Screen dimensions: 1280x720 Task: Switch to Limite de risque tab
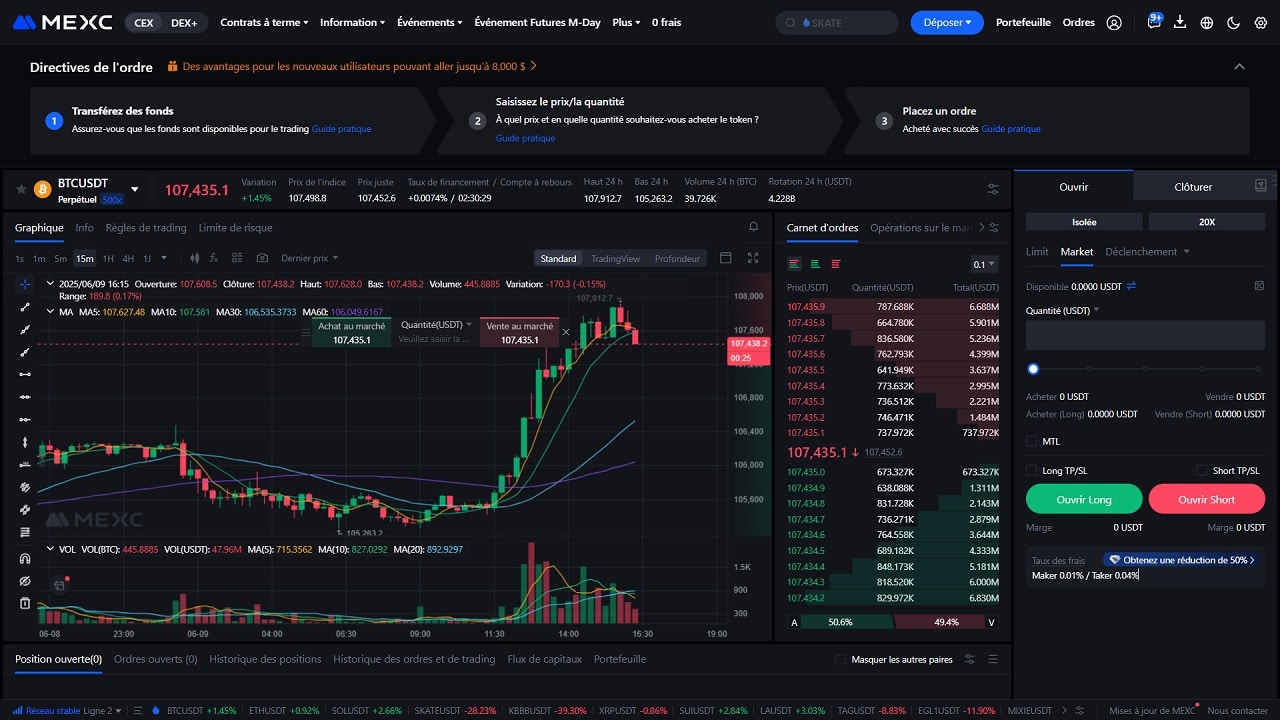click(x=235, y=227)
